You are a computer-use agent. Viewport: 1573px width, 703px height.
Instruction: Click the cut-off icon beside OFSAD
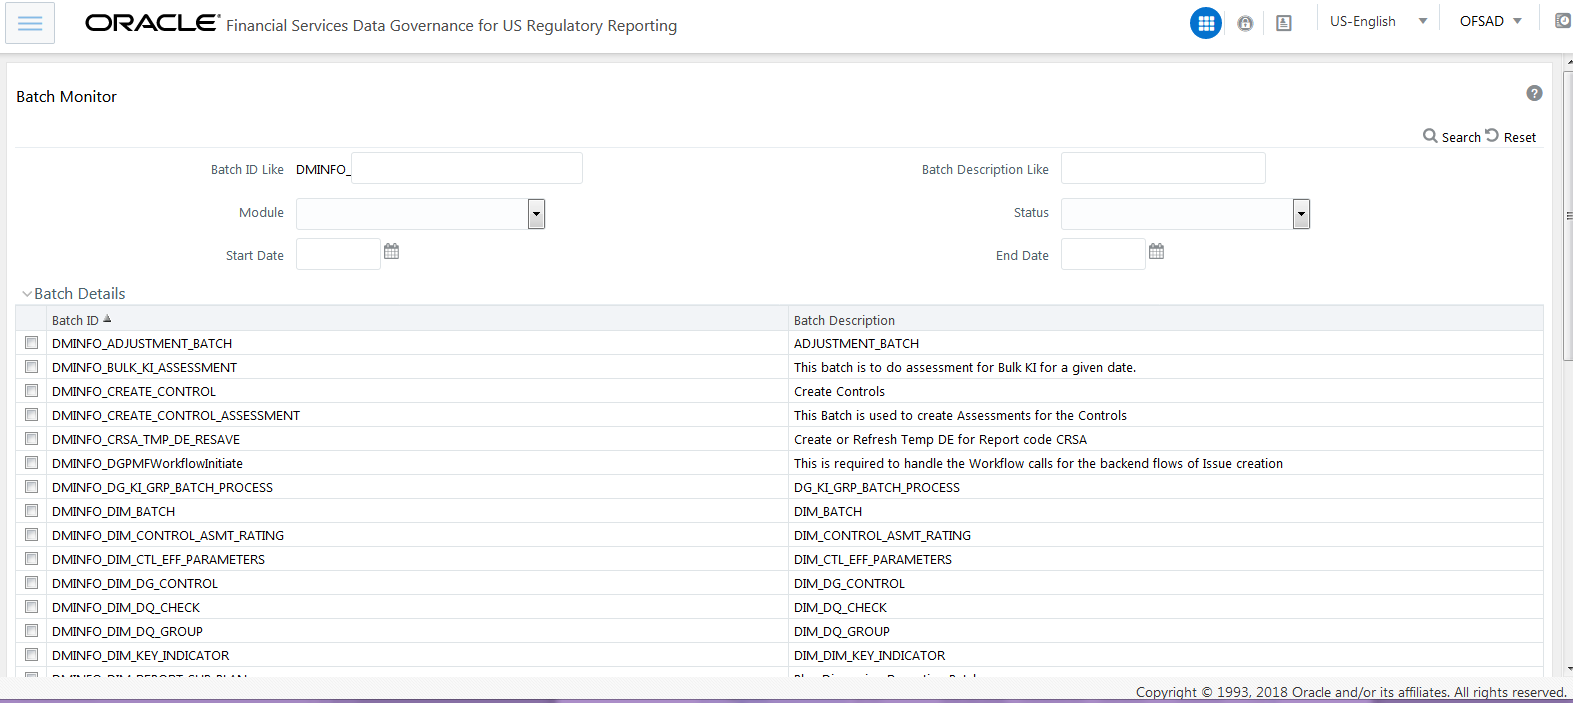(1563, 21)
